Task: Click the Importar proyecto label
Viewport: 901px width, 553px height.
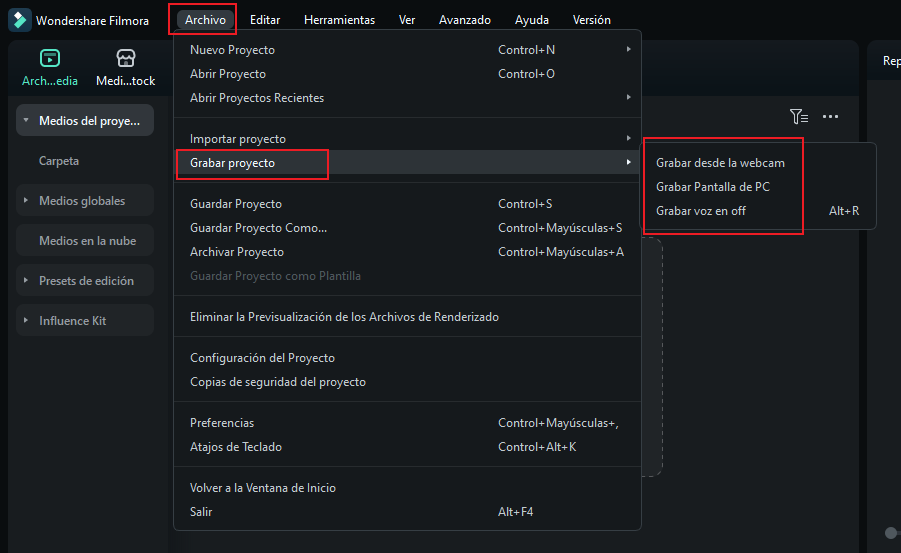Action: coord(237,139)
